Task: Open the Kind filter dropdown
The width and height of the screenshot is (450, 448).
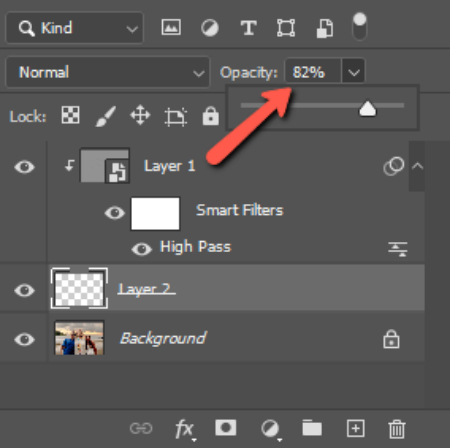Action: [75, 28]
